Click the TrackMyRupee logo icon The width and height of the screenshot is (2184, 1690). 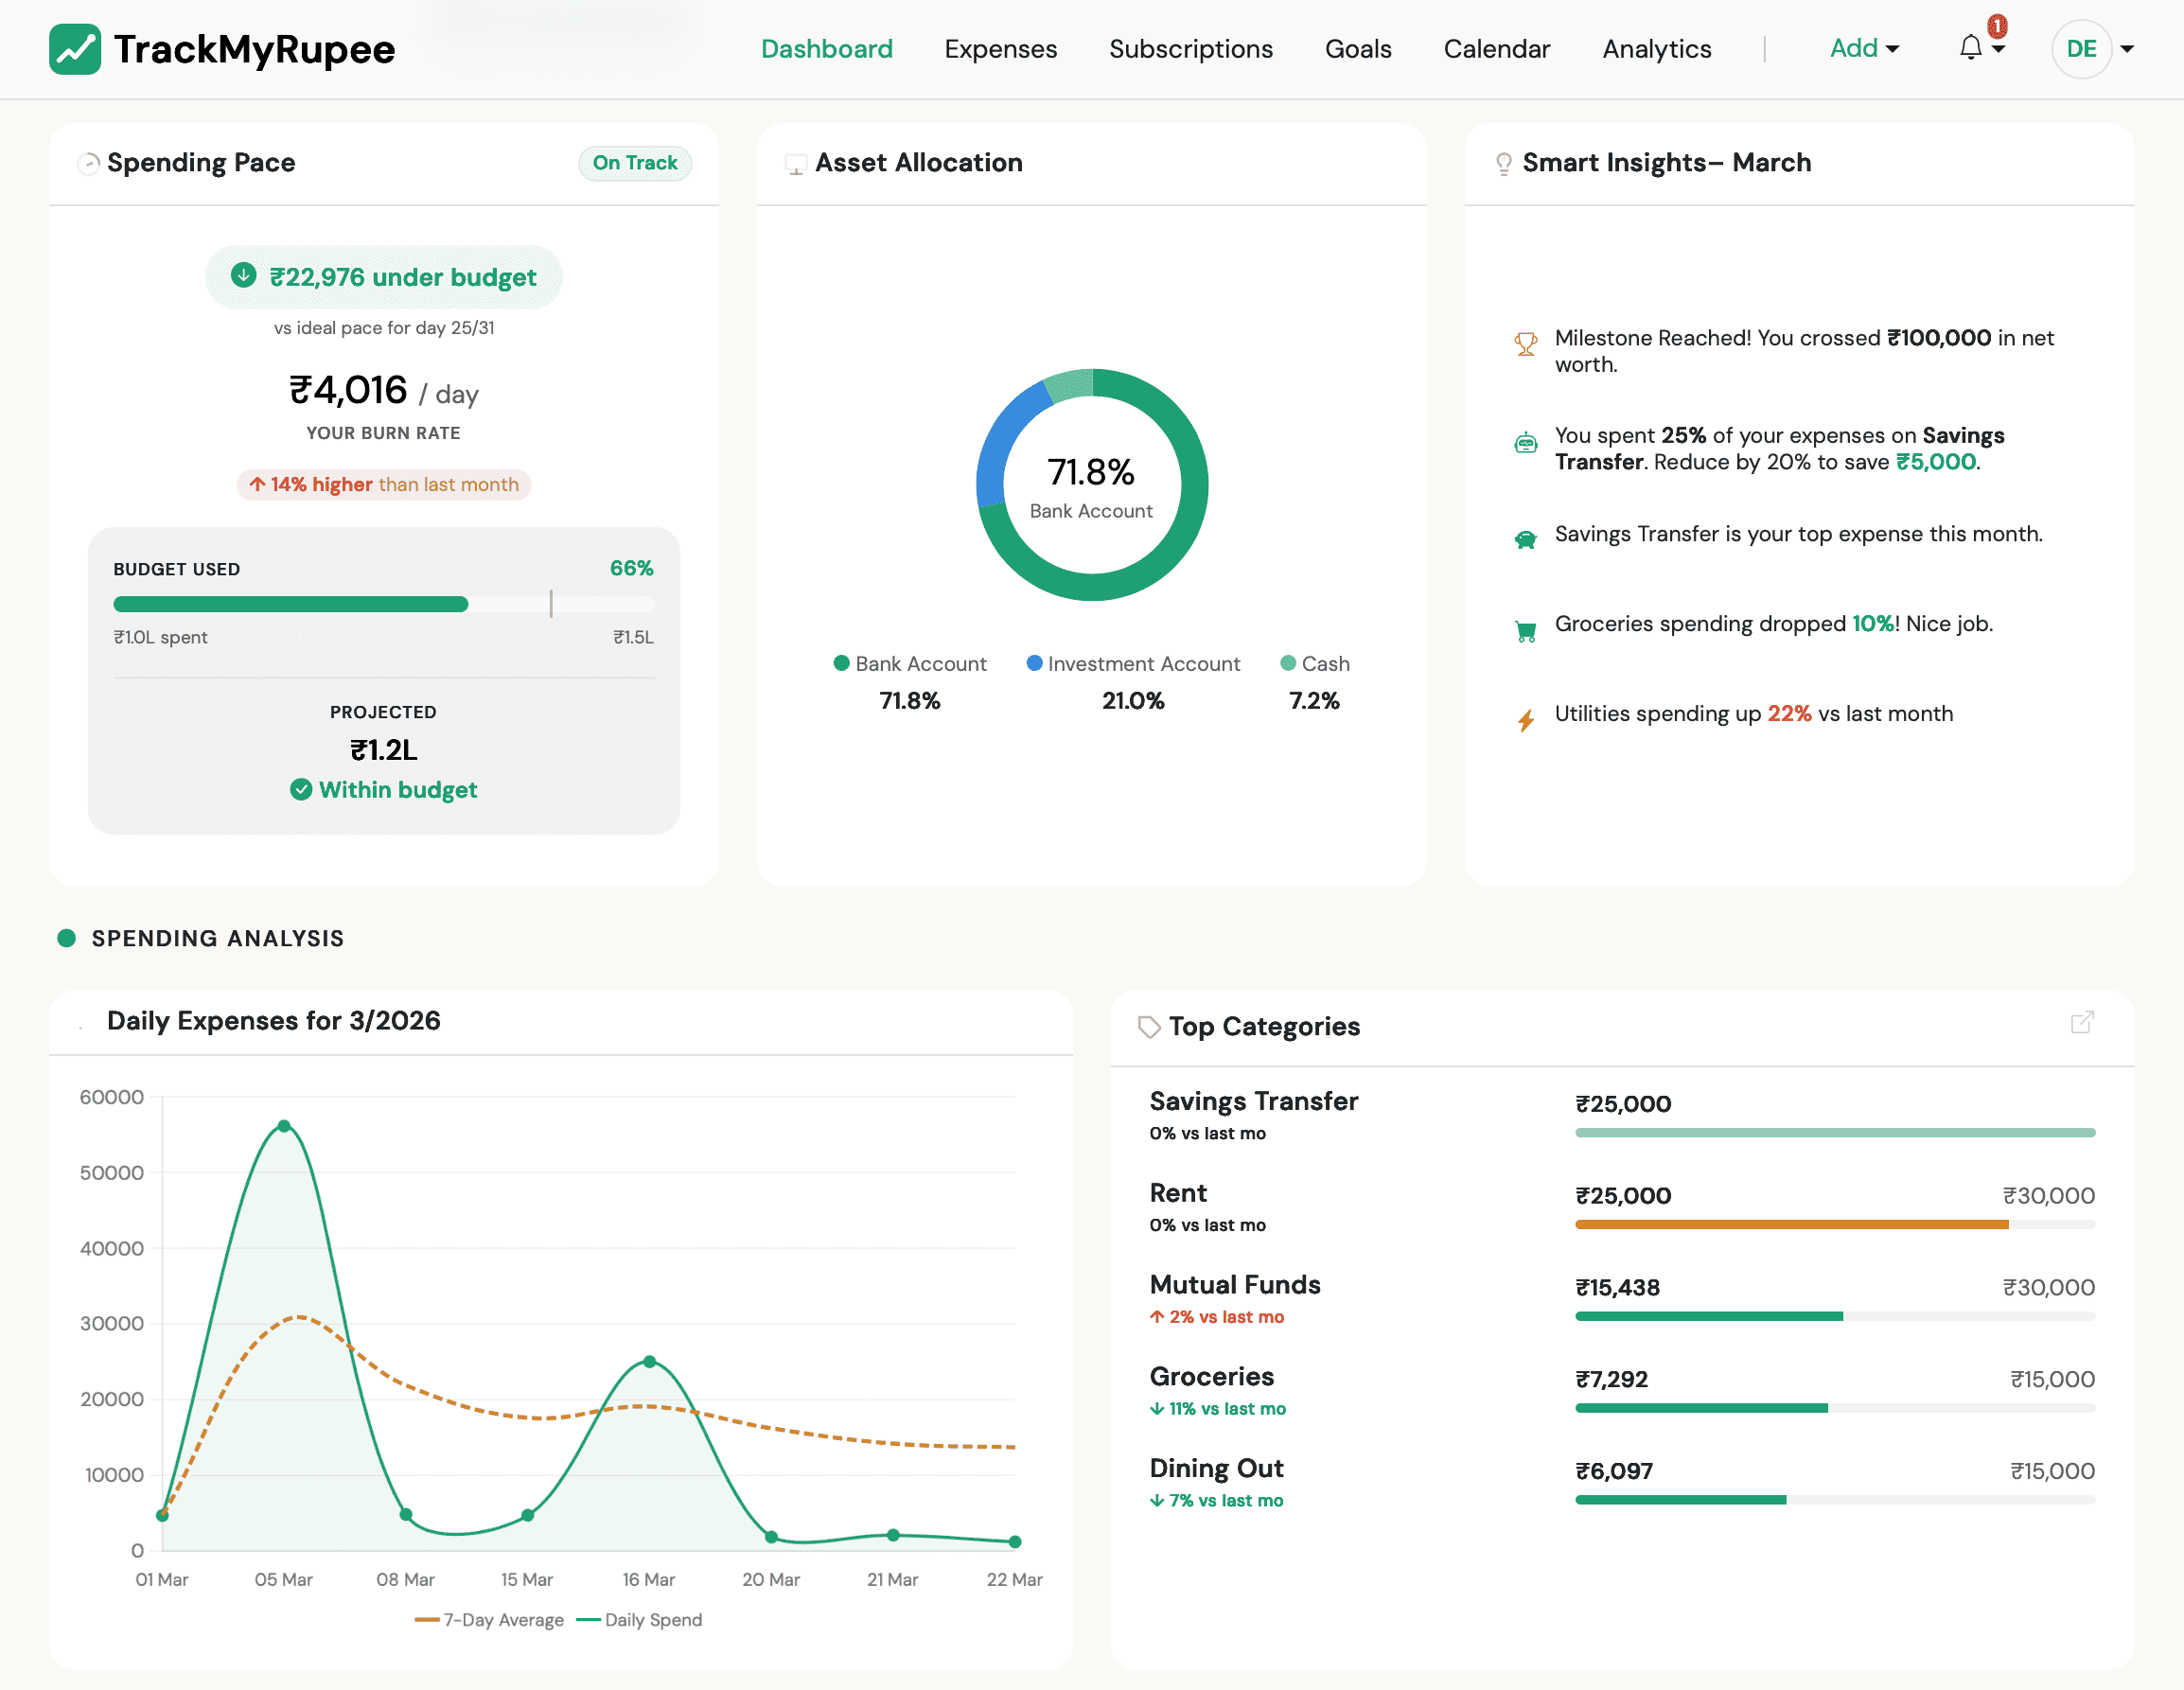76,48
